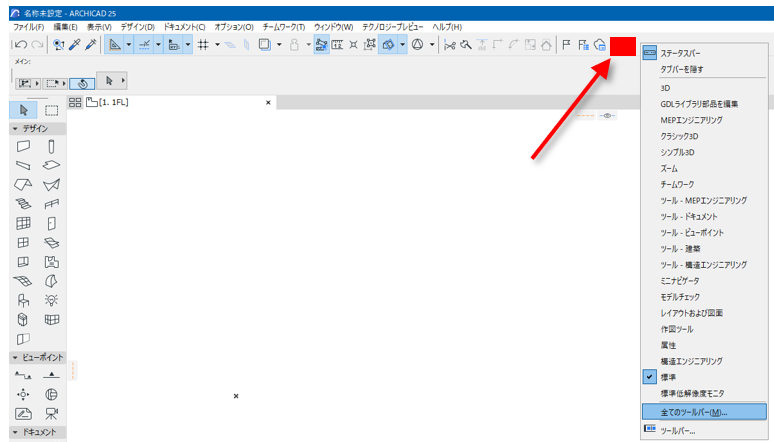Open the ウィンドウ(W) menu
Screen dimensions: 774x442
(x=334, y=27)
